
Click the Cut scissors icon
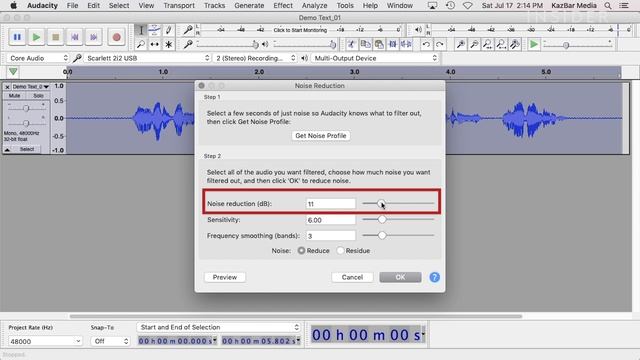[x=351, y=44]
